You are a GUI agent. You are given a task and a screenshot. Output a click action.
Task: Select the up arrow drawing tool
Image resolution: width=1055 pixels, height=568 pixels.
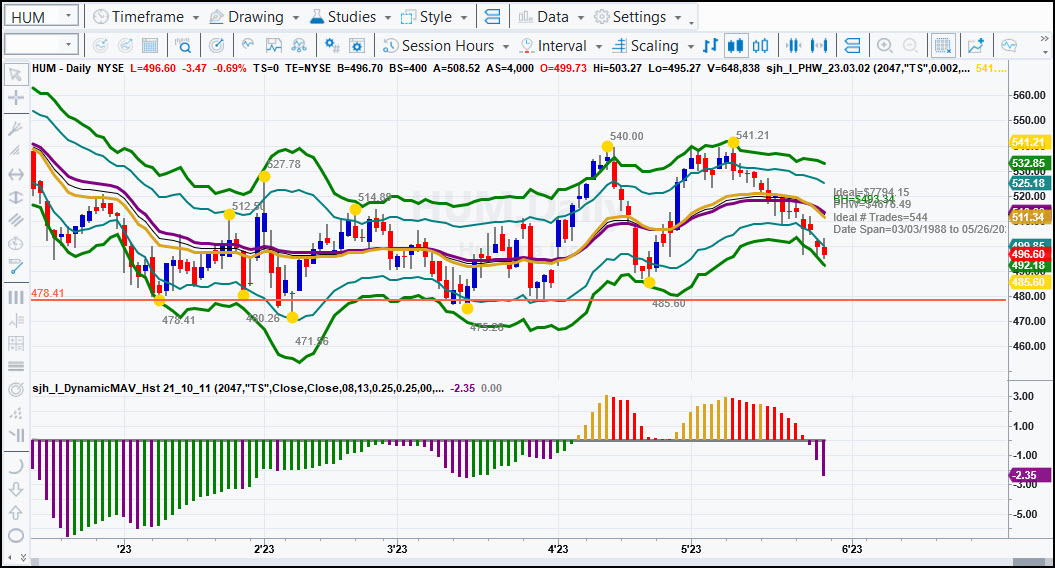coord(15,513)
